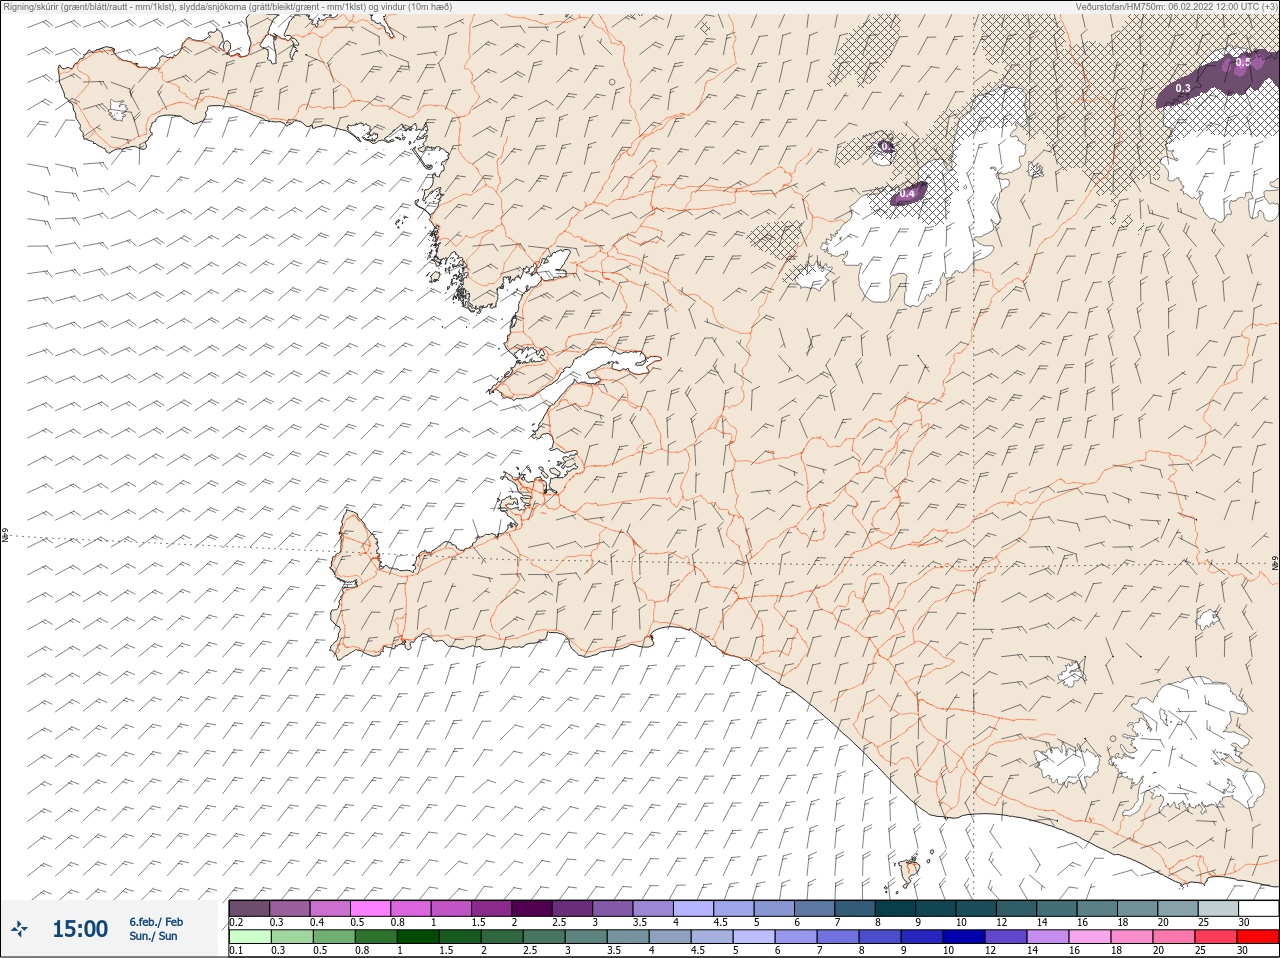1280x958 pixels.
Task: Select the upper legend swatch starting at 0.2
Action: coord(249,908)
